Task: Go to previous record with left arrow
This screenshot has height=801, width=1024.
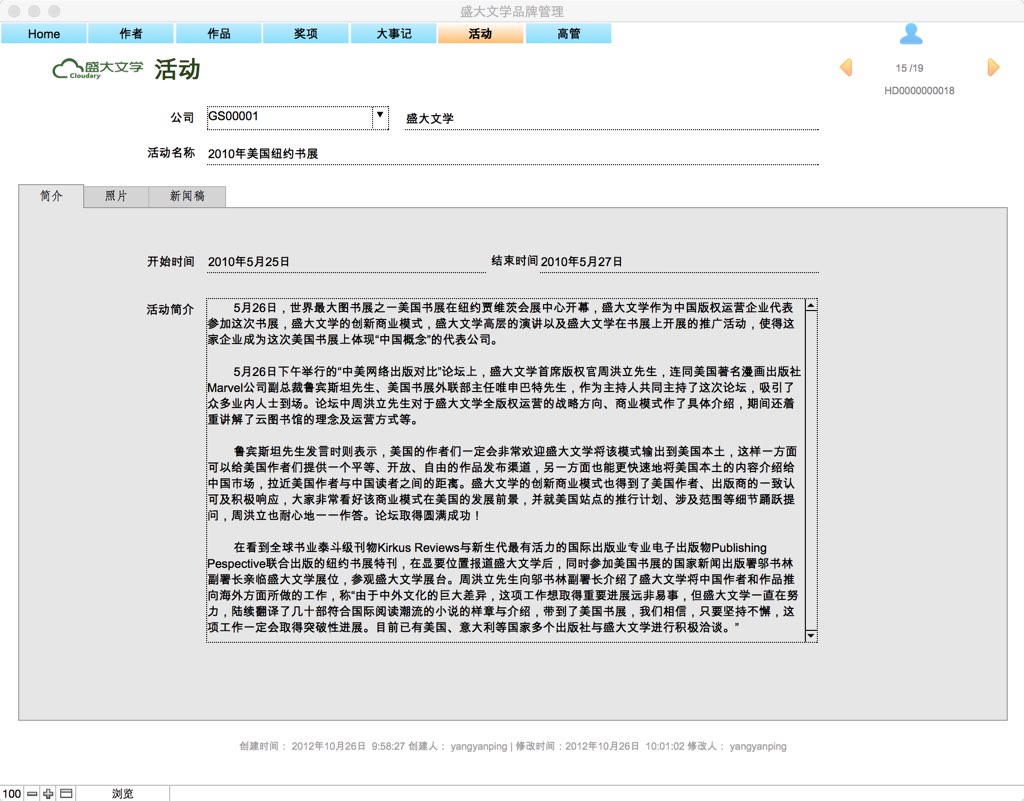Action: (x=846, y=67)
